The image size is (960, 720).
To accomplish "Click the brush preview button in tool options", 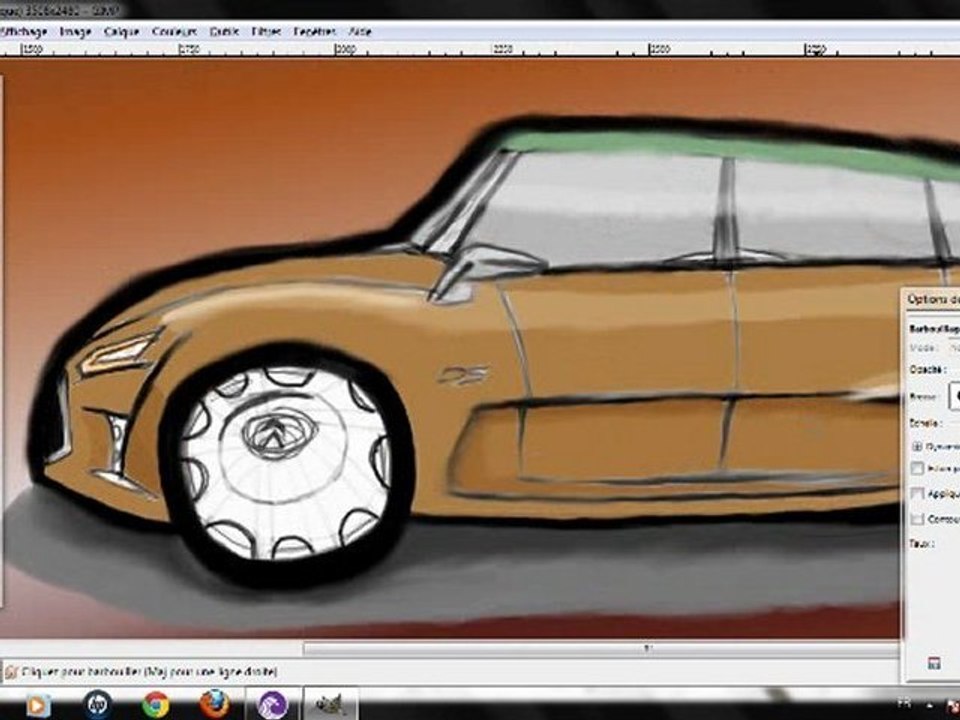I will pyautogui.click(x=954, y=396).
